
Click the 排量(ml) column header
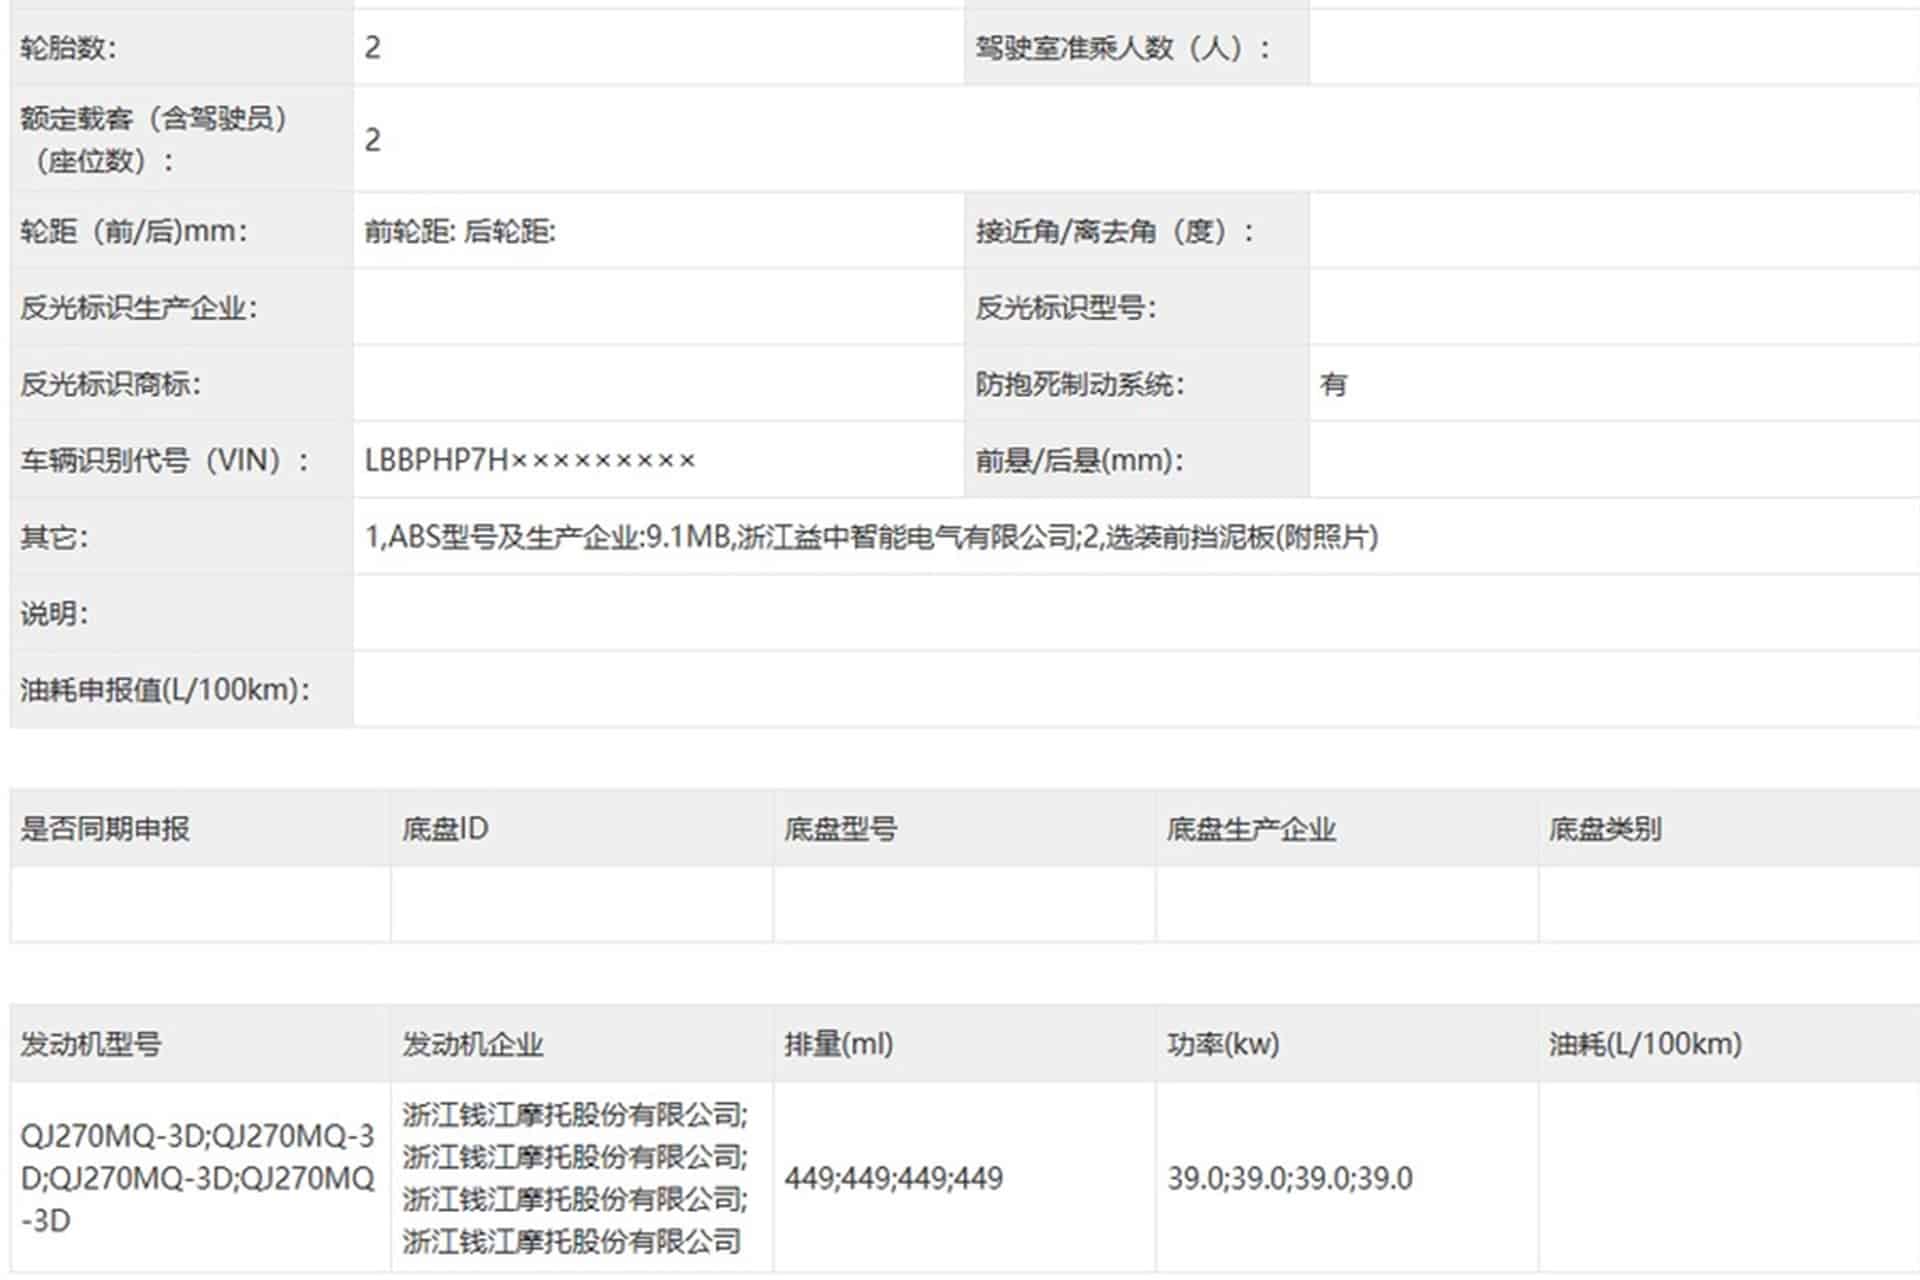[x=838, y=1044]
